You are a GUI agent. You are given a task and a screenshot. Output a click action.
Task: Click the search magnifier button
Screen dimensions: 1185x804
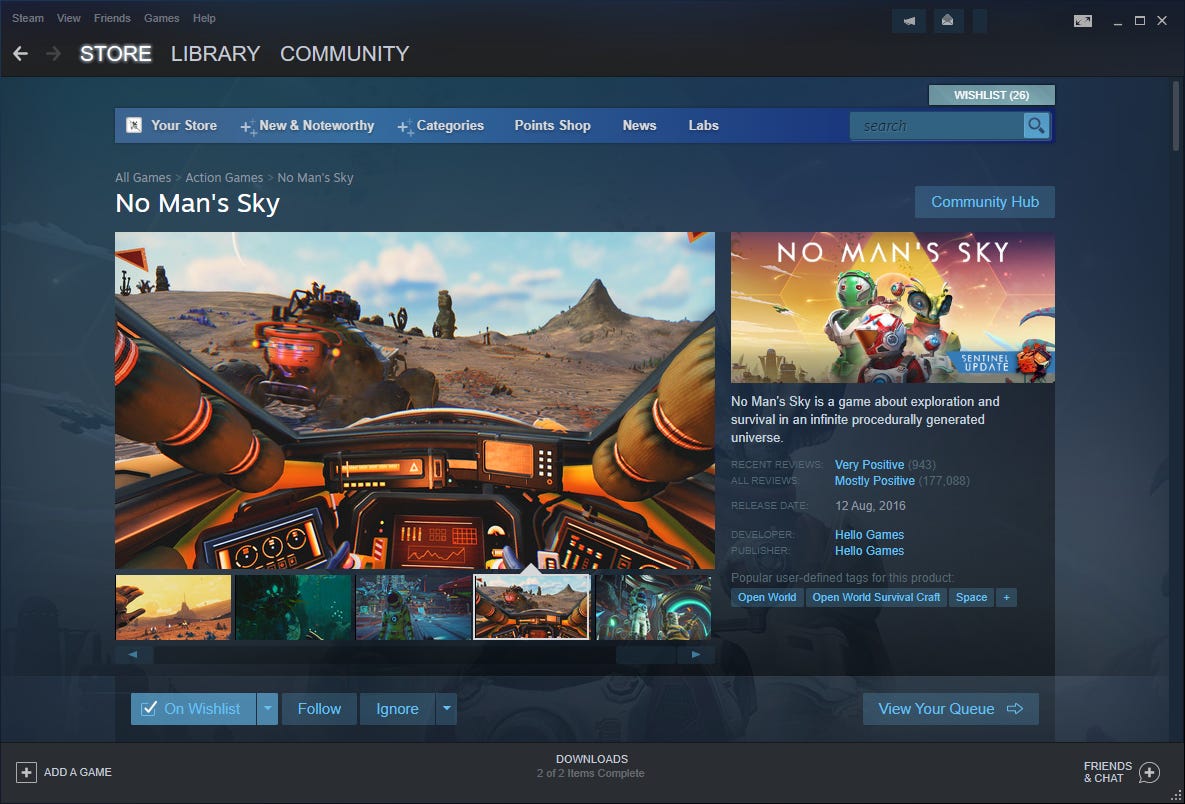point(1036,125)
